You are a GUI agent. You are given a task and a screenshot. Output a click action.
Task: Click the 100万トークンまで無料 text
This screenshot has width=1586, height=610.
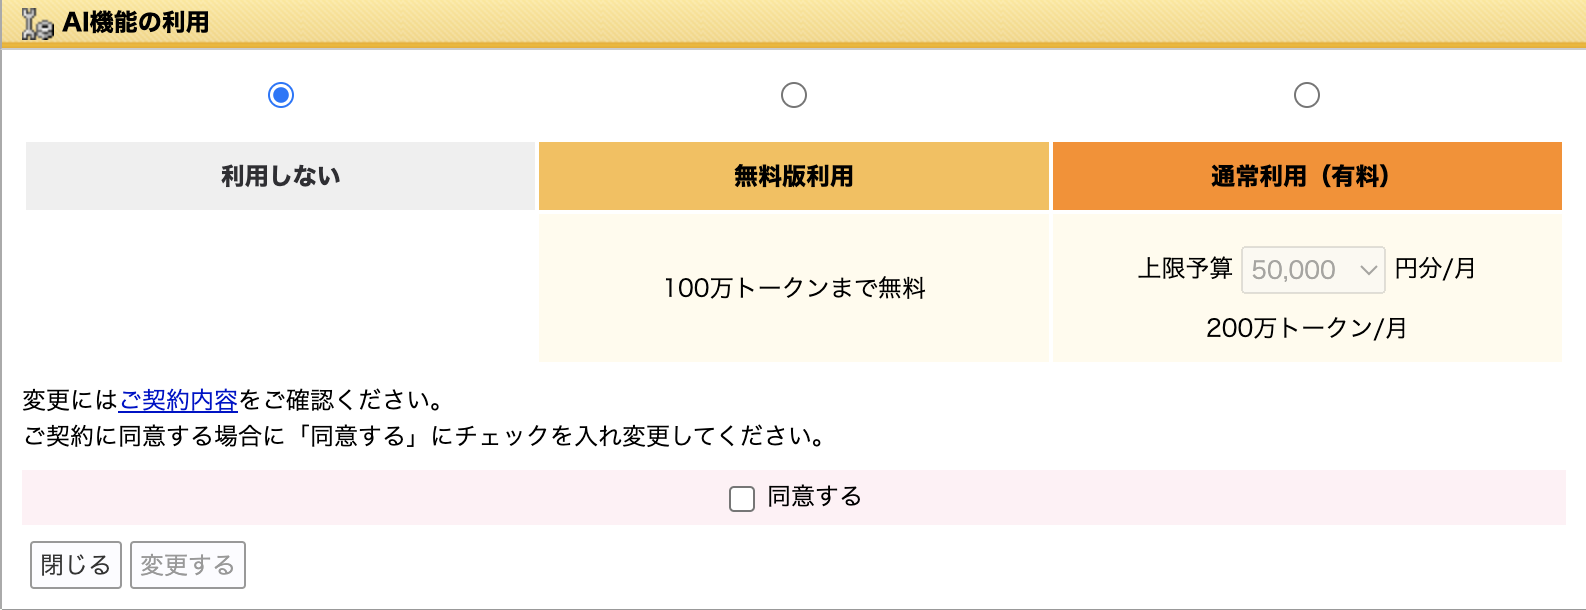coord(795,288)
